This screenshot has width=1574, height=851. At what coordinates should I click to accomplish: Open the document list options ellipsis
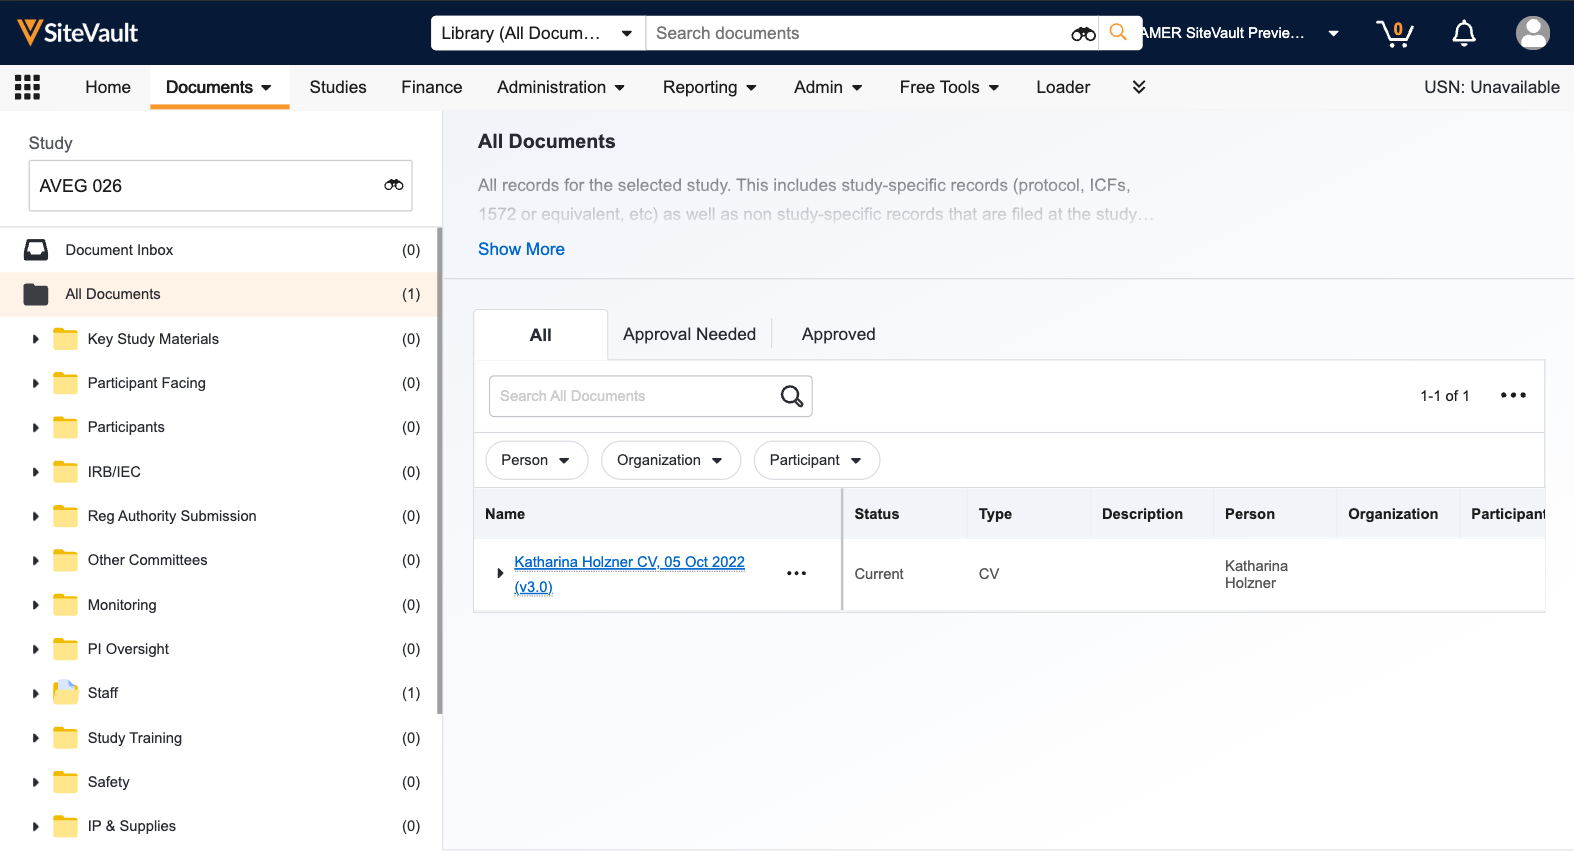[1513, 395]
